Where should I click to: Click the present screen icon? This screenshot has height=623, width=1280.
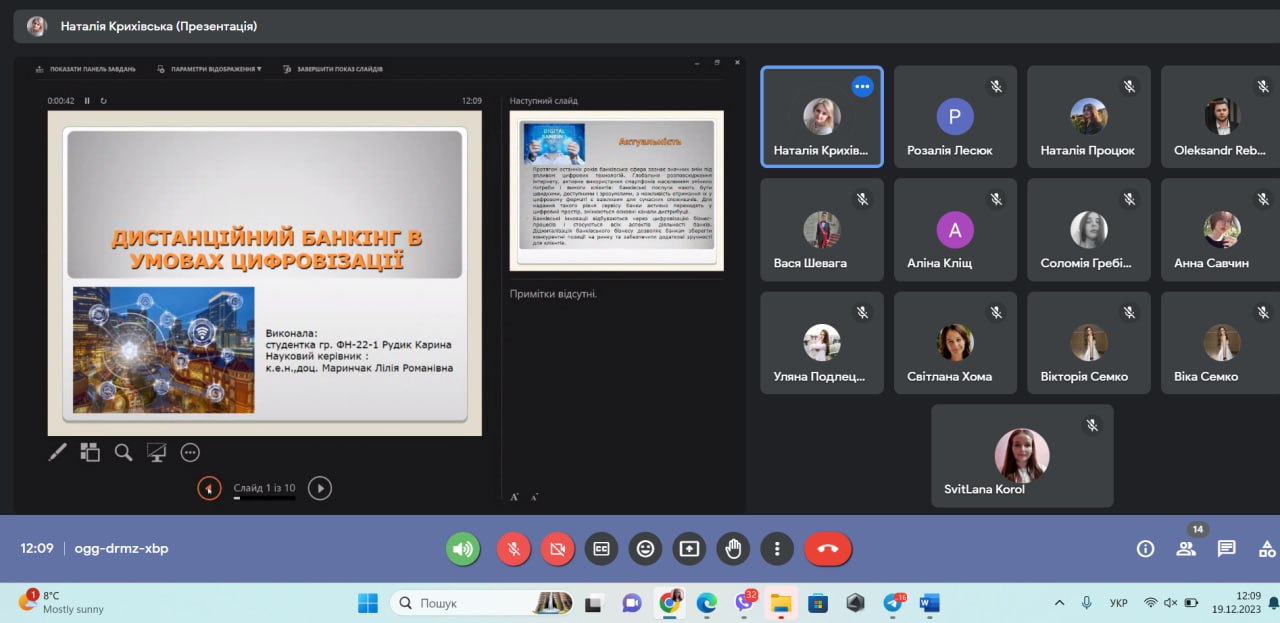689,549
